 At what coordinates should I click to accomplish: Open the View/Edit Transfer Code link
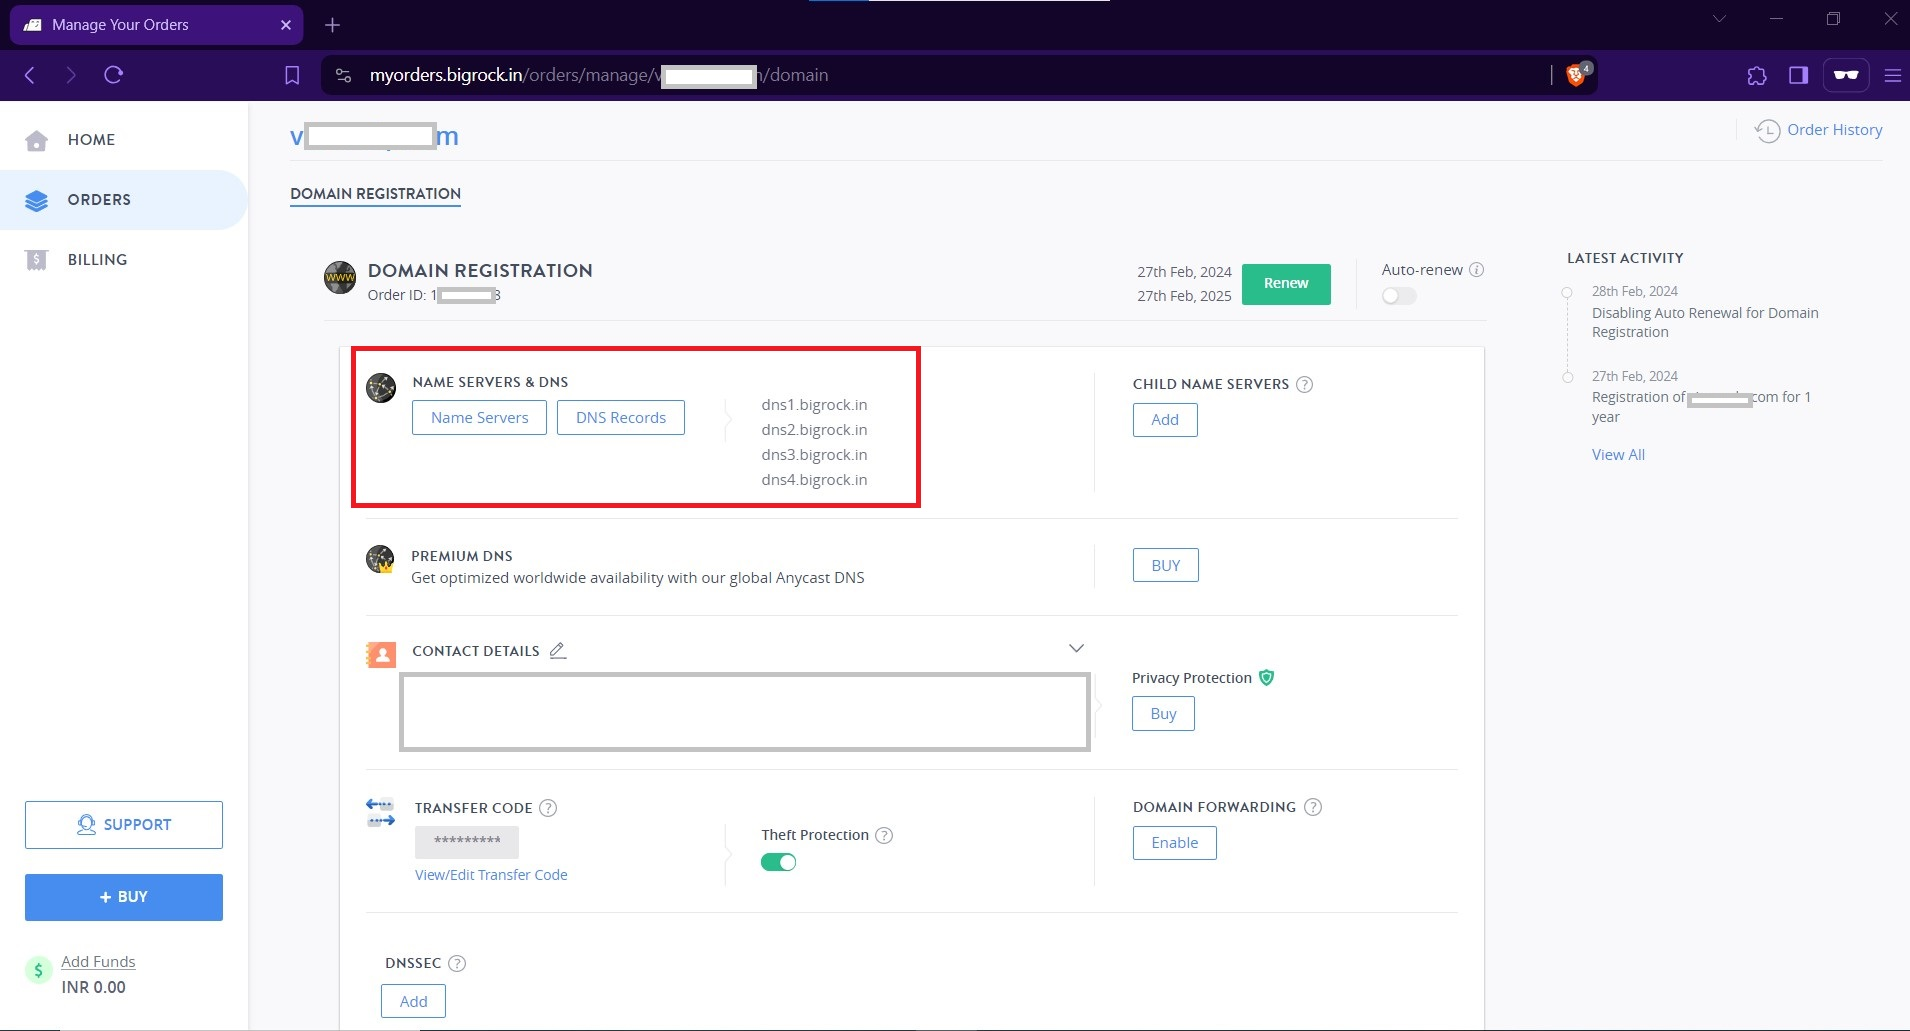tap(491, 875)
